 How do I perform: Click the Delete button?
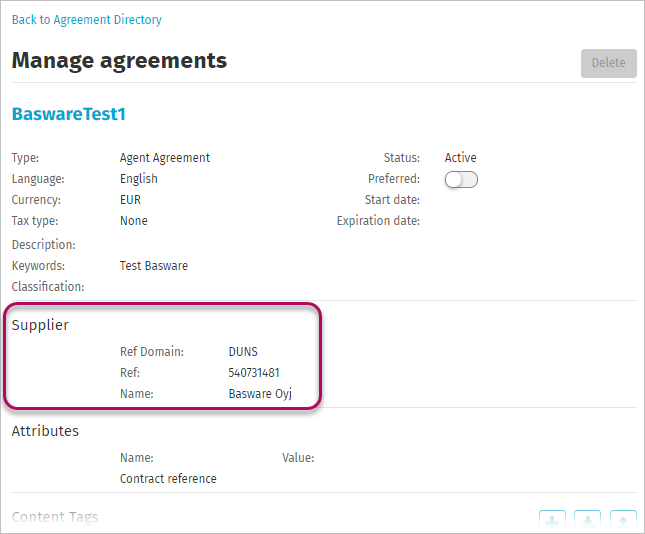click(609, 63)
